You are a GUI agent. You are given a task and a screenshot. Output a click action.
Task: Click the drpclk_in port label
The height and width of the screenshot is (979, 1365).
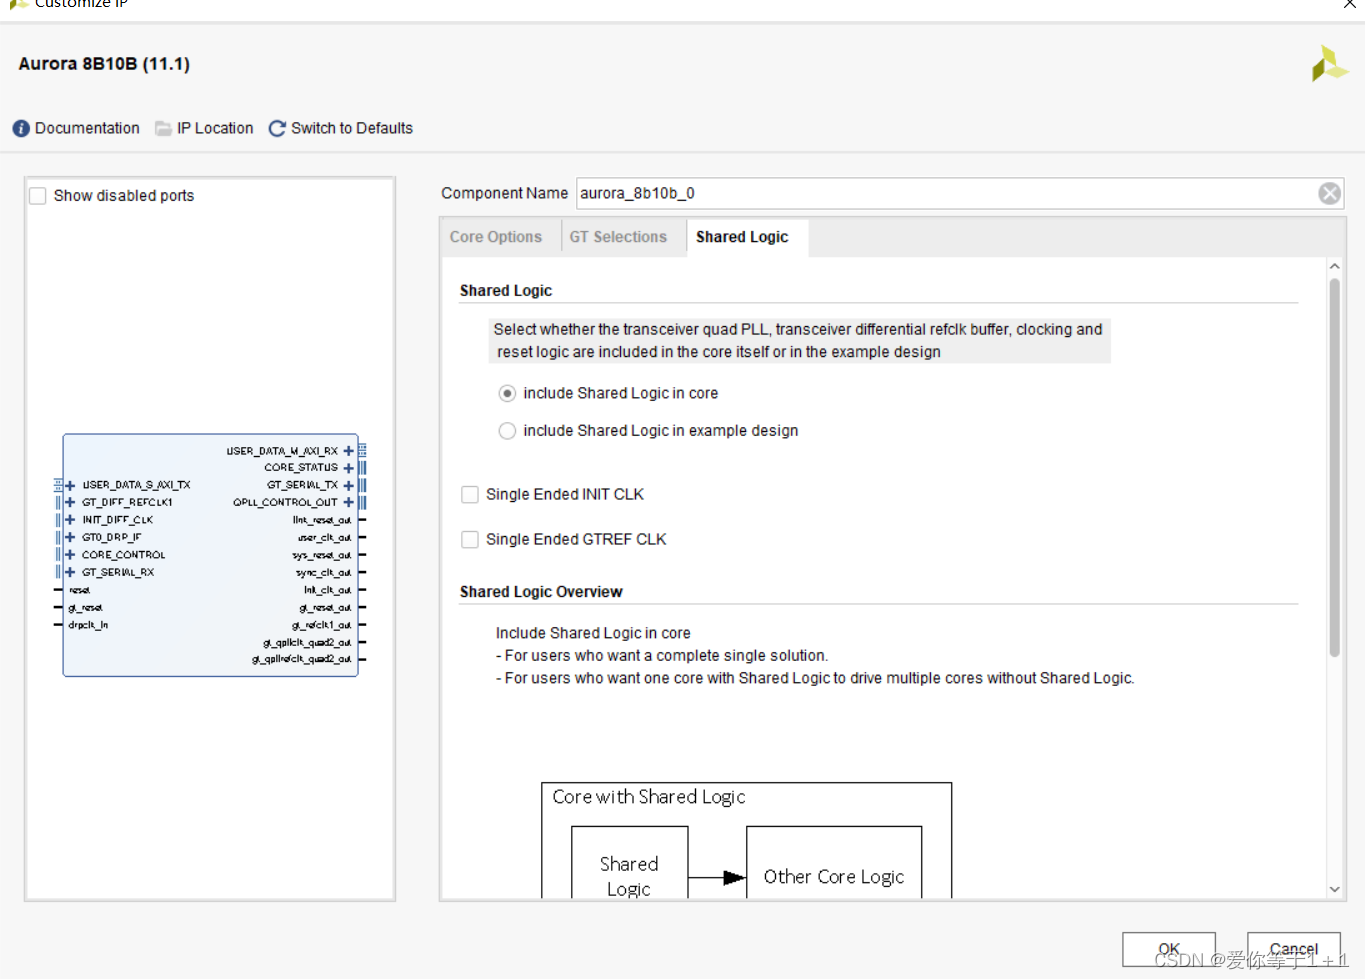tap(88, 625)
